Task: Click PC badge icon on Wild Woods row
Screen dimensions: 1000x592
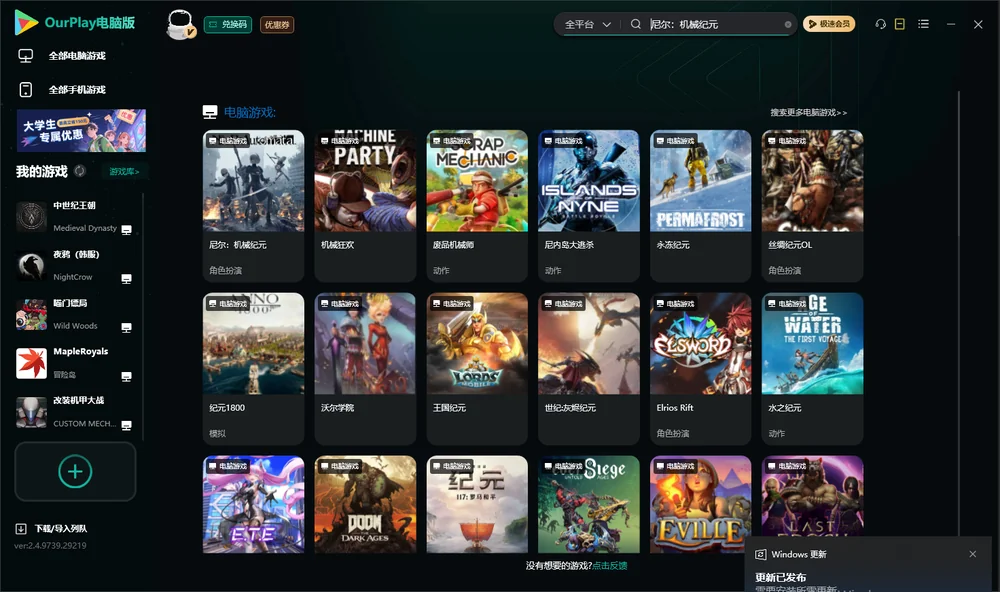Action: (126, 327)
